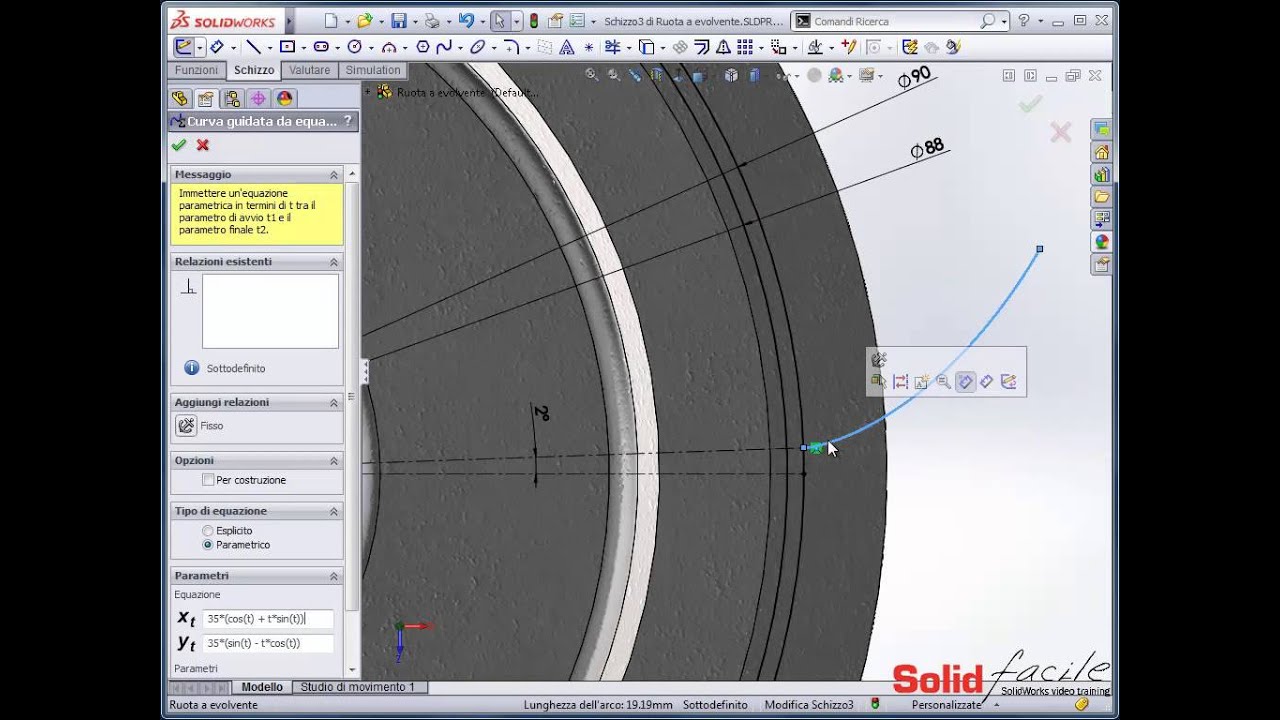Activate the Trim Entities tool
This screenshot has height=720, width=1280.
[613, 47]
